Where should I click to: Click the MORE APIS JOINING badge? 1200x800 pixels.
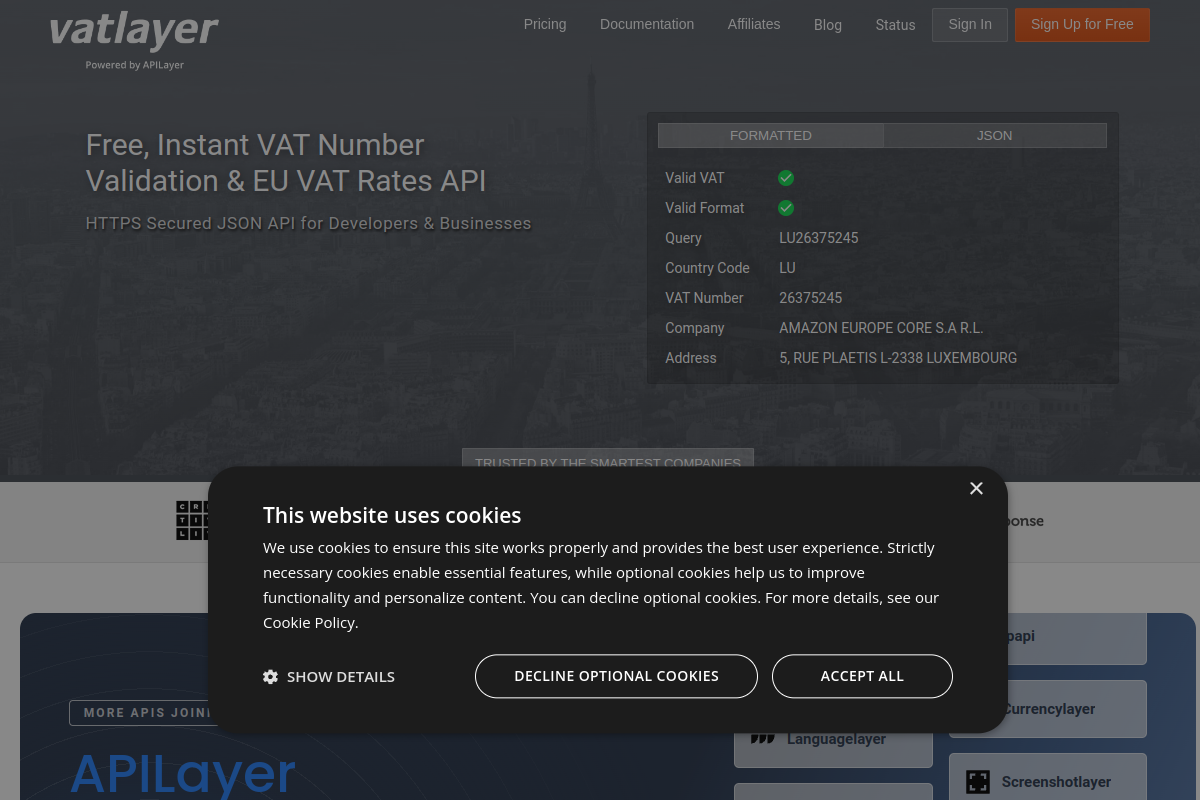click(x=146, y=713)
